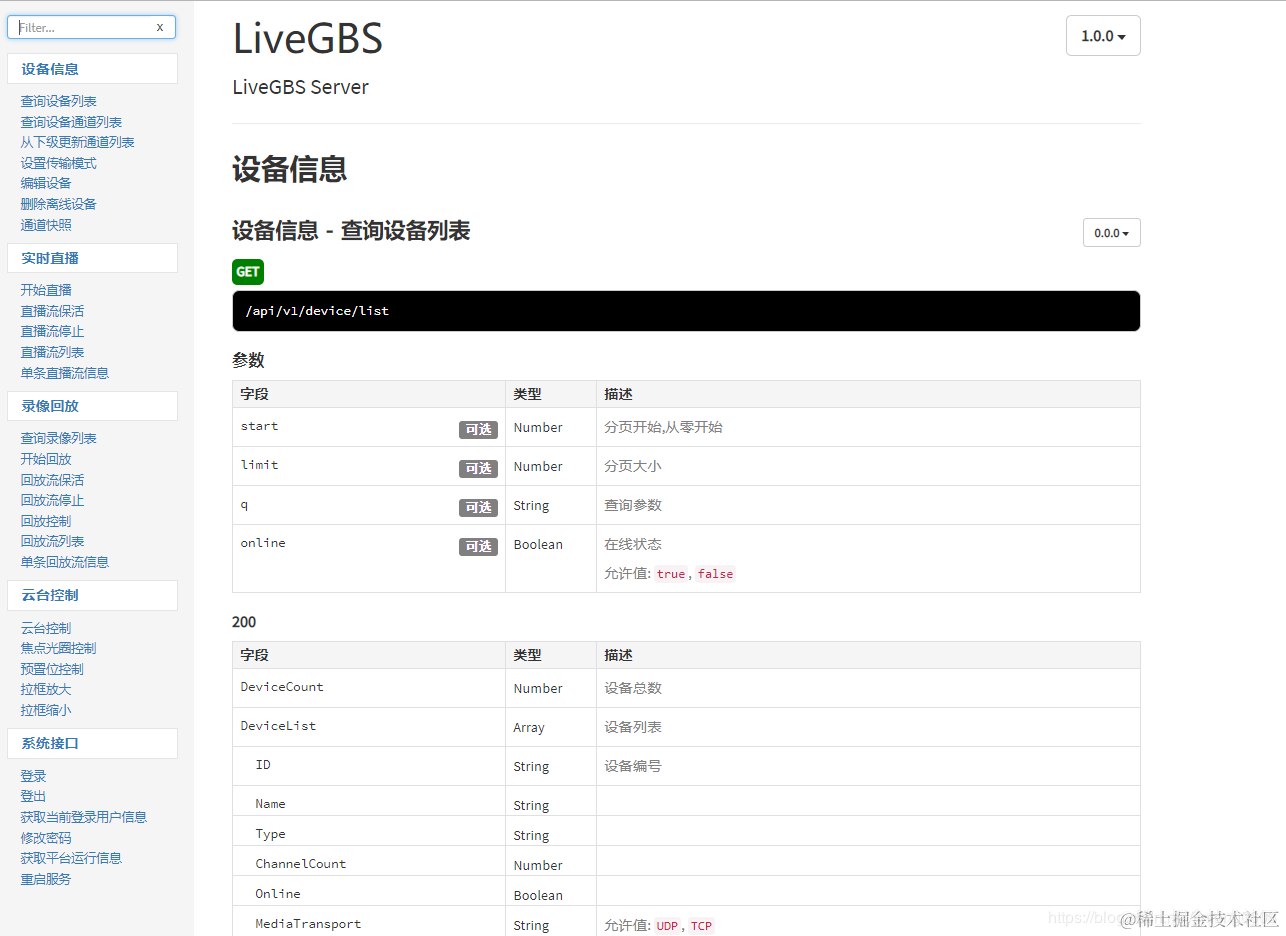Navigate to the 预置位控制 link
The width and height of the screenshot is (1286, 936).
[52, 669]
